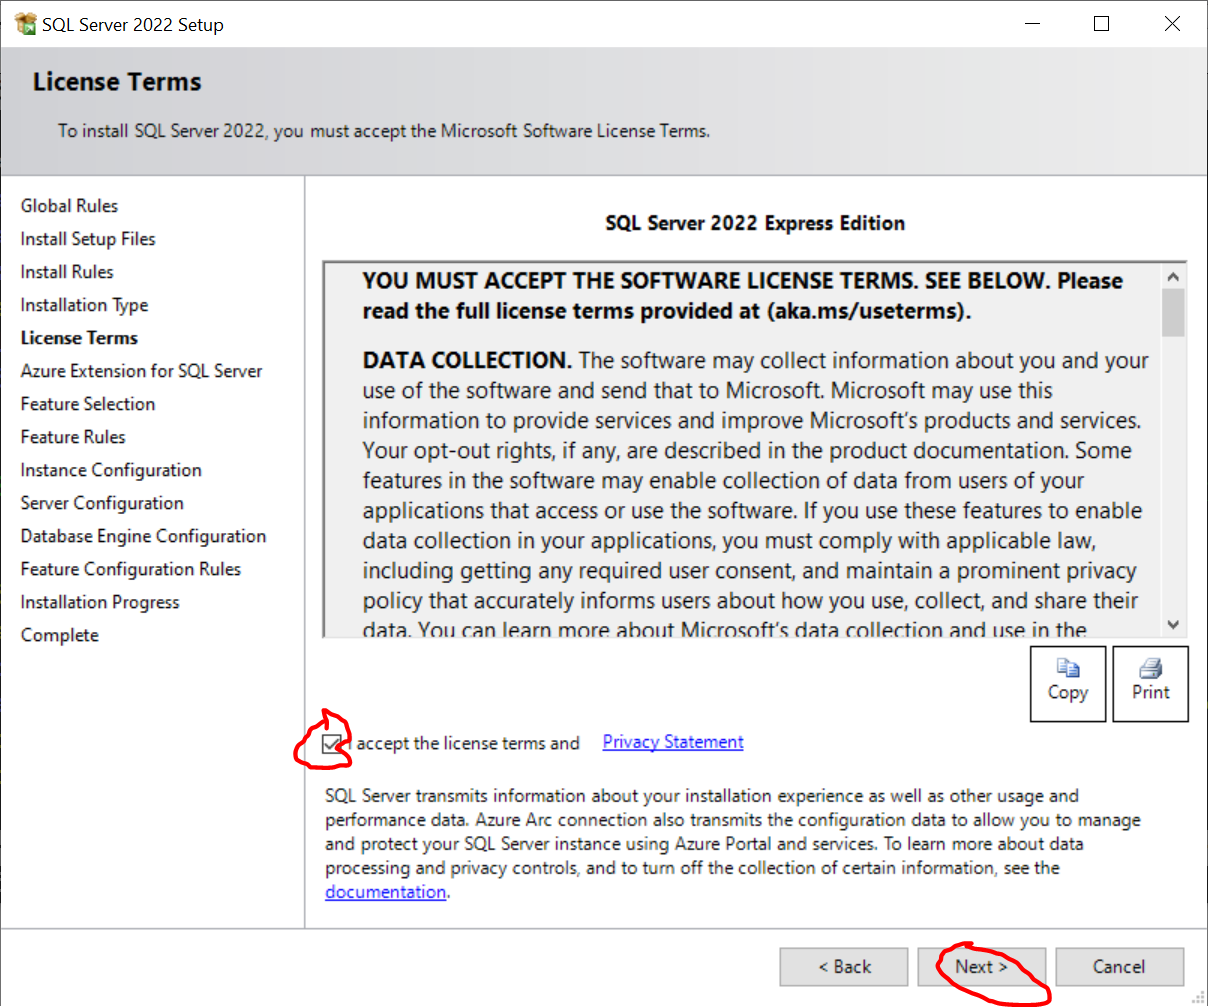Select the Install Setup Files step
1208x1007 pixels.
[x=88, y=239]
